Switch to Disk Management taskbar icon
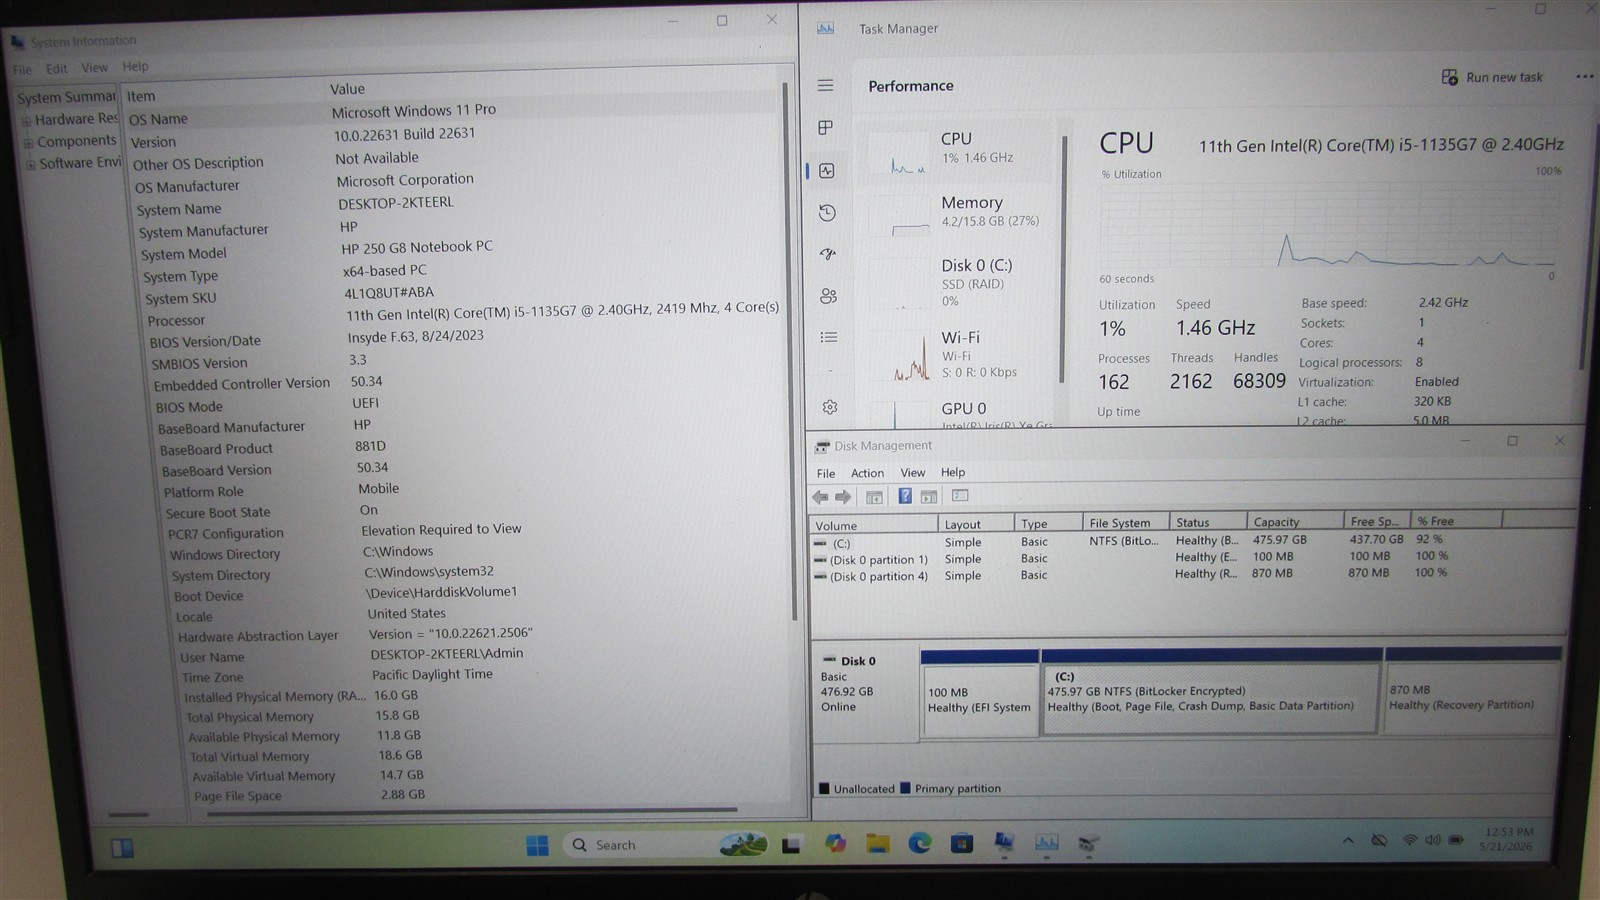1600x900 pixels. tap(1089, 843)
